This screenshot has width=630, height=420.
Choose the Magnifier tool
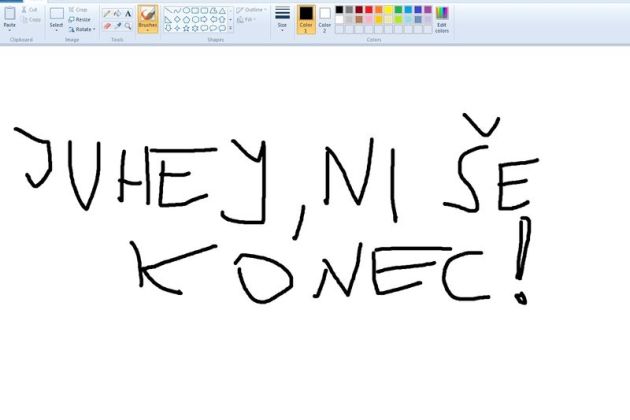pos(128,26)
